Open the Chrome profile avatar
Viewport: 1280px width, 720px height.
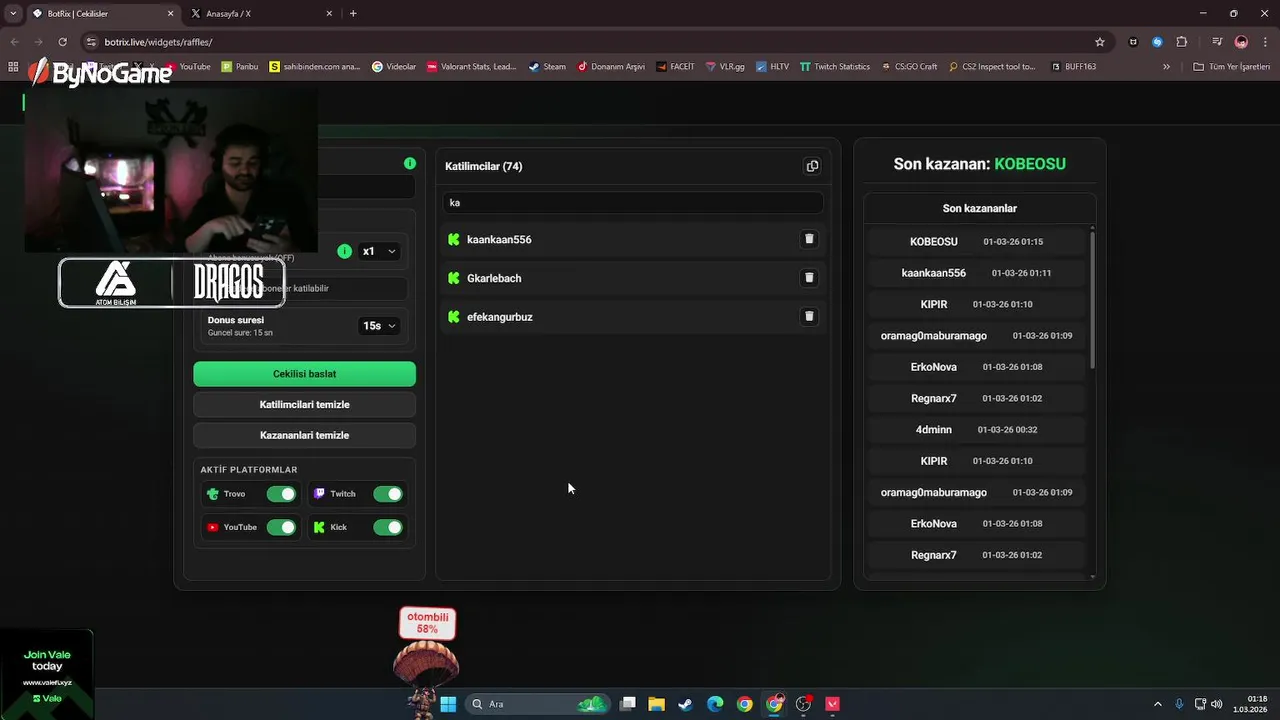click(1241, 42)
